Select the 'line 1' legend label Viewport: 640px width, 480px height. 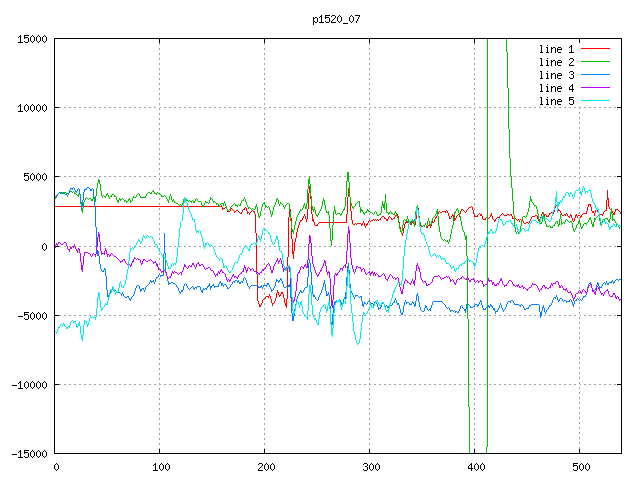(x=557, y=48)
